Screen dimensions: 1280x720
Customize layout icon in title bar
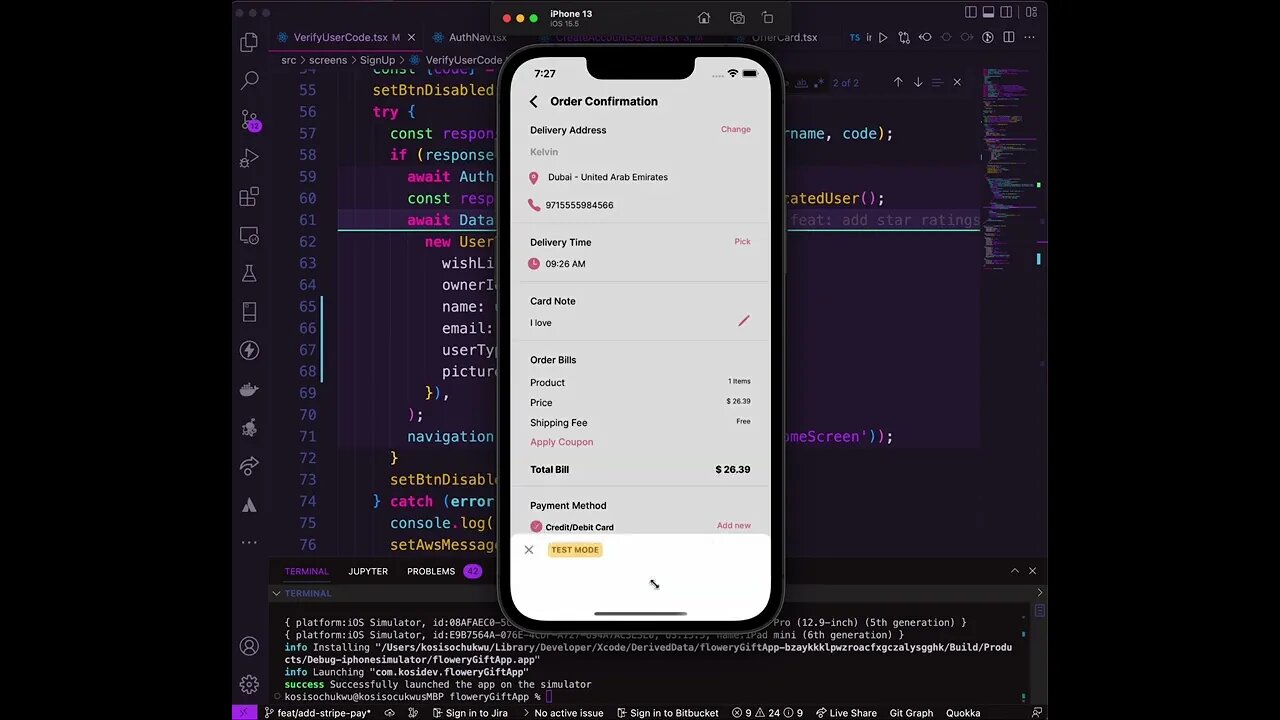1031,12
